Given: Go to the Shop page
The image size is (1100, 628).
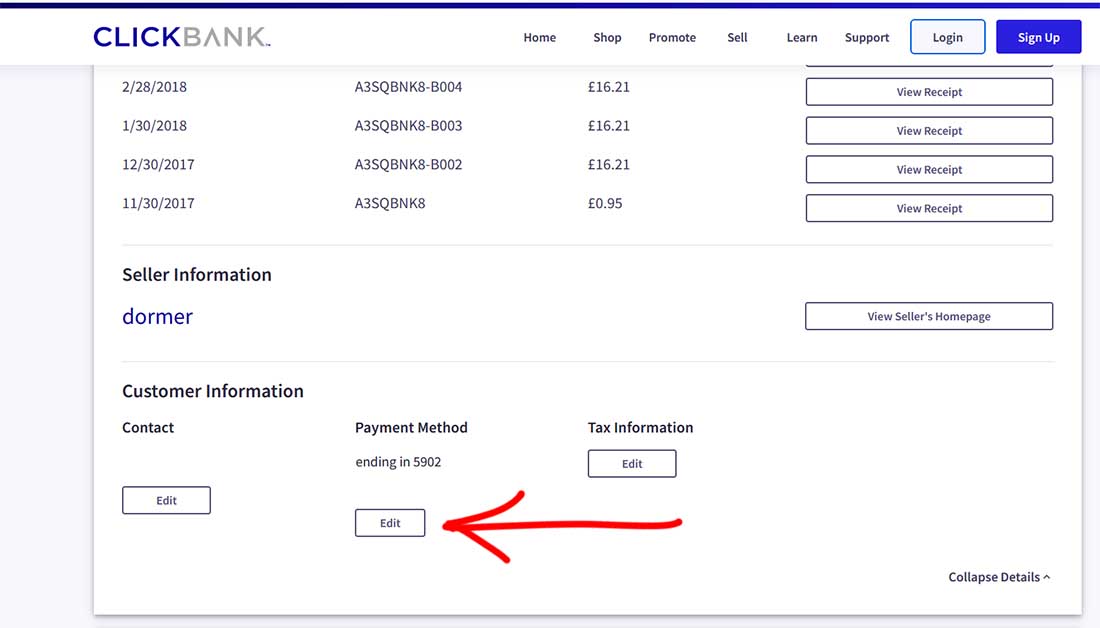Looking at the screenshot, I should pyautogui.click(x=607, y=37).
